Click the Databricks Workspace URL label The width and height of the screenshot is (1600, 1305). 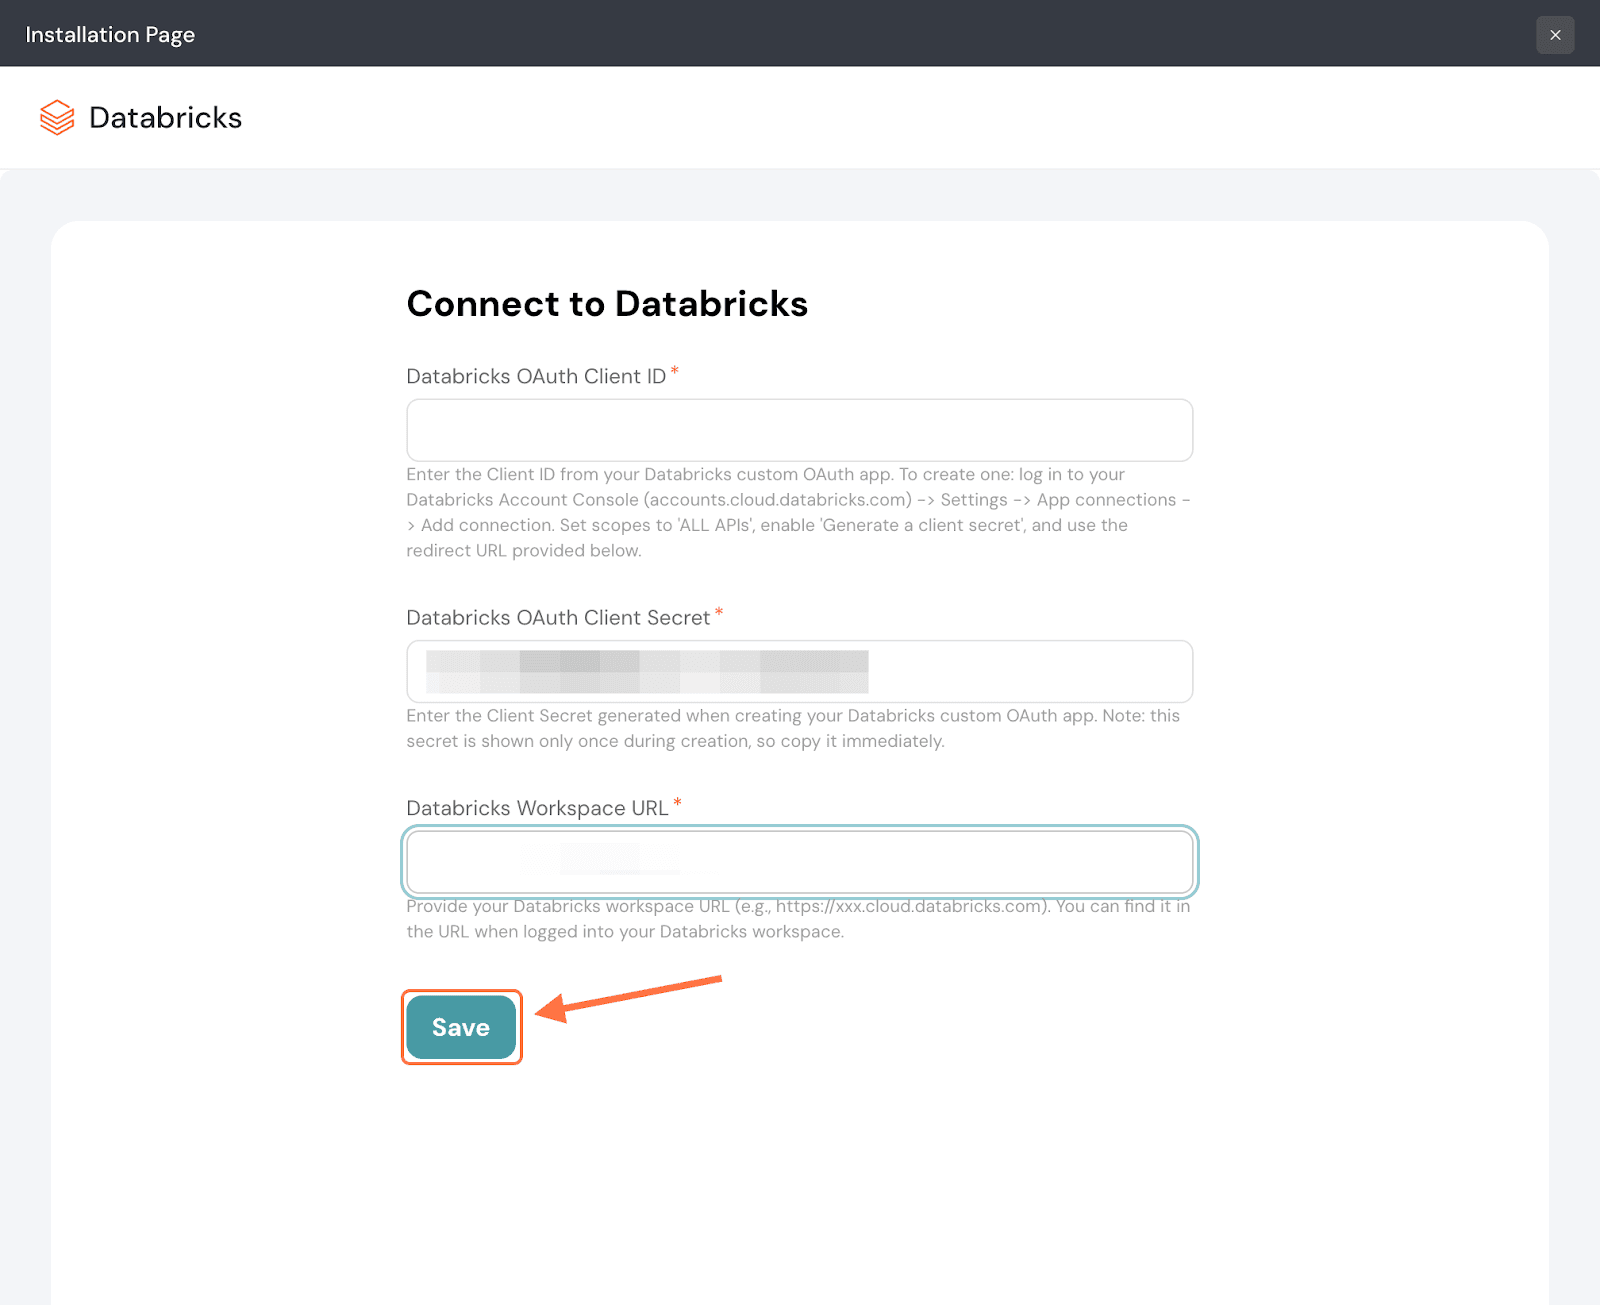536,808
